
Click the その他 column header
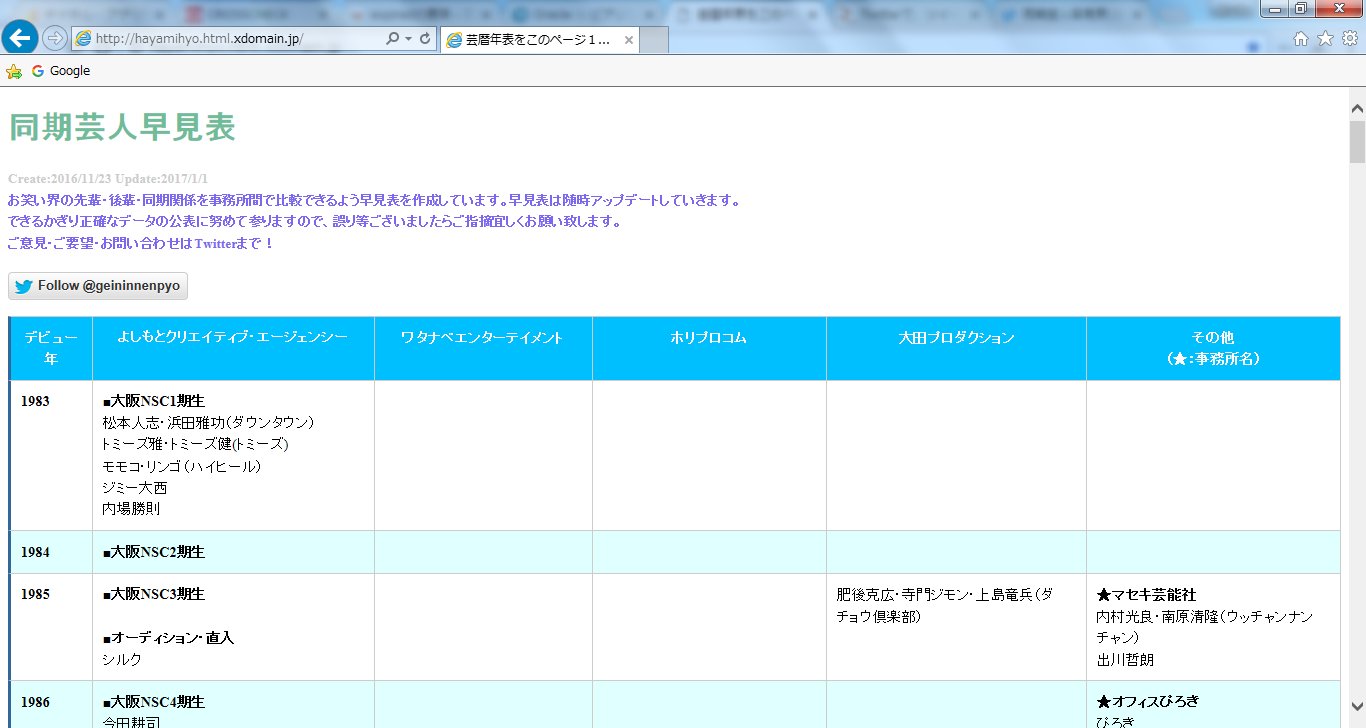click(x=1213, y=348)
